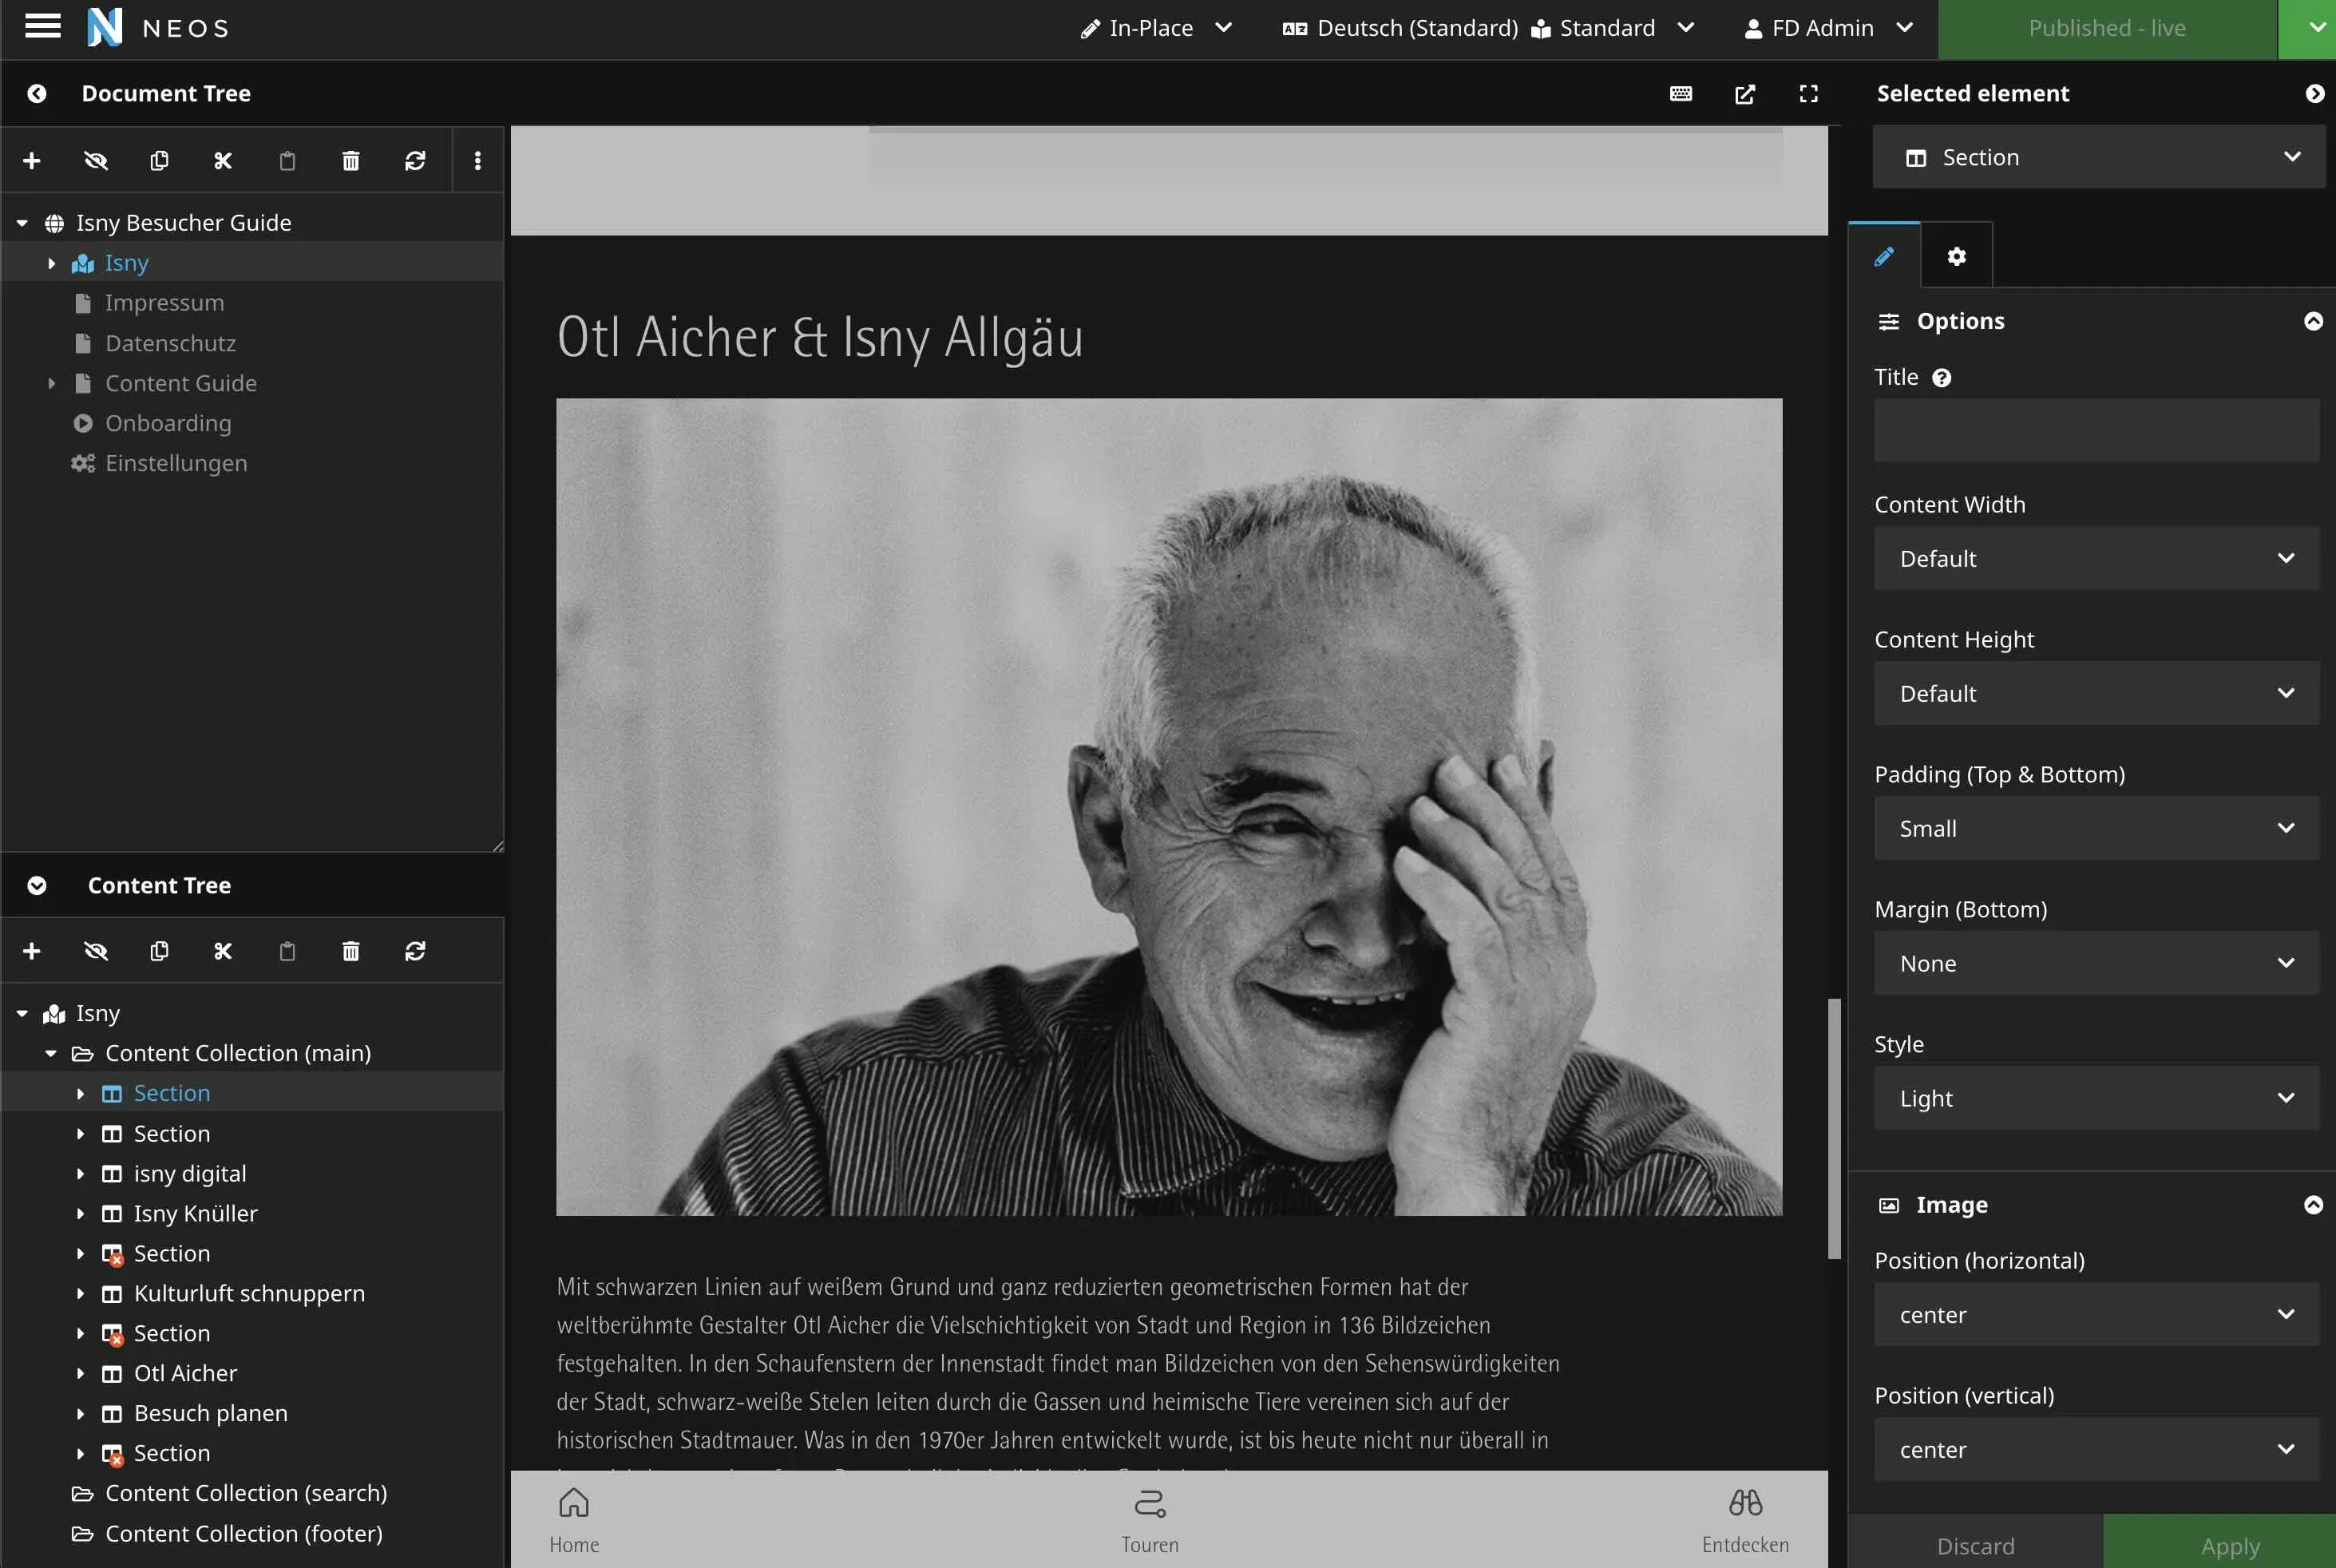Expand Isny node in Document Tree
Image resolution: width=2336 pixels, height=1568 pixels.
coord(51,263)
